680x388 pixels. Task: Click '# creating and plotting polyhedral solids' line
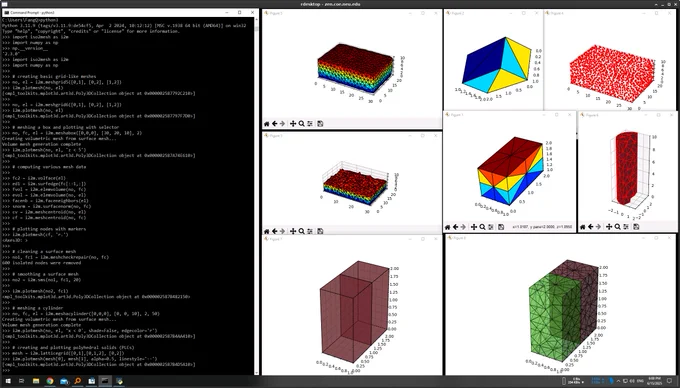click(x=73, y=347)
